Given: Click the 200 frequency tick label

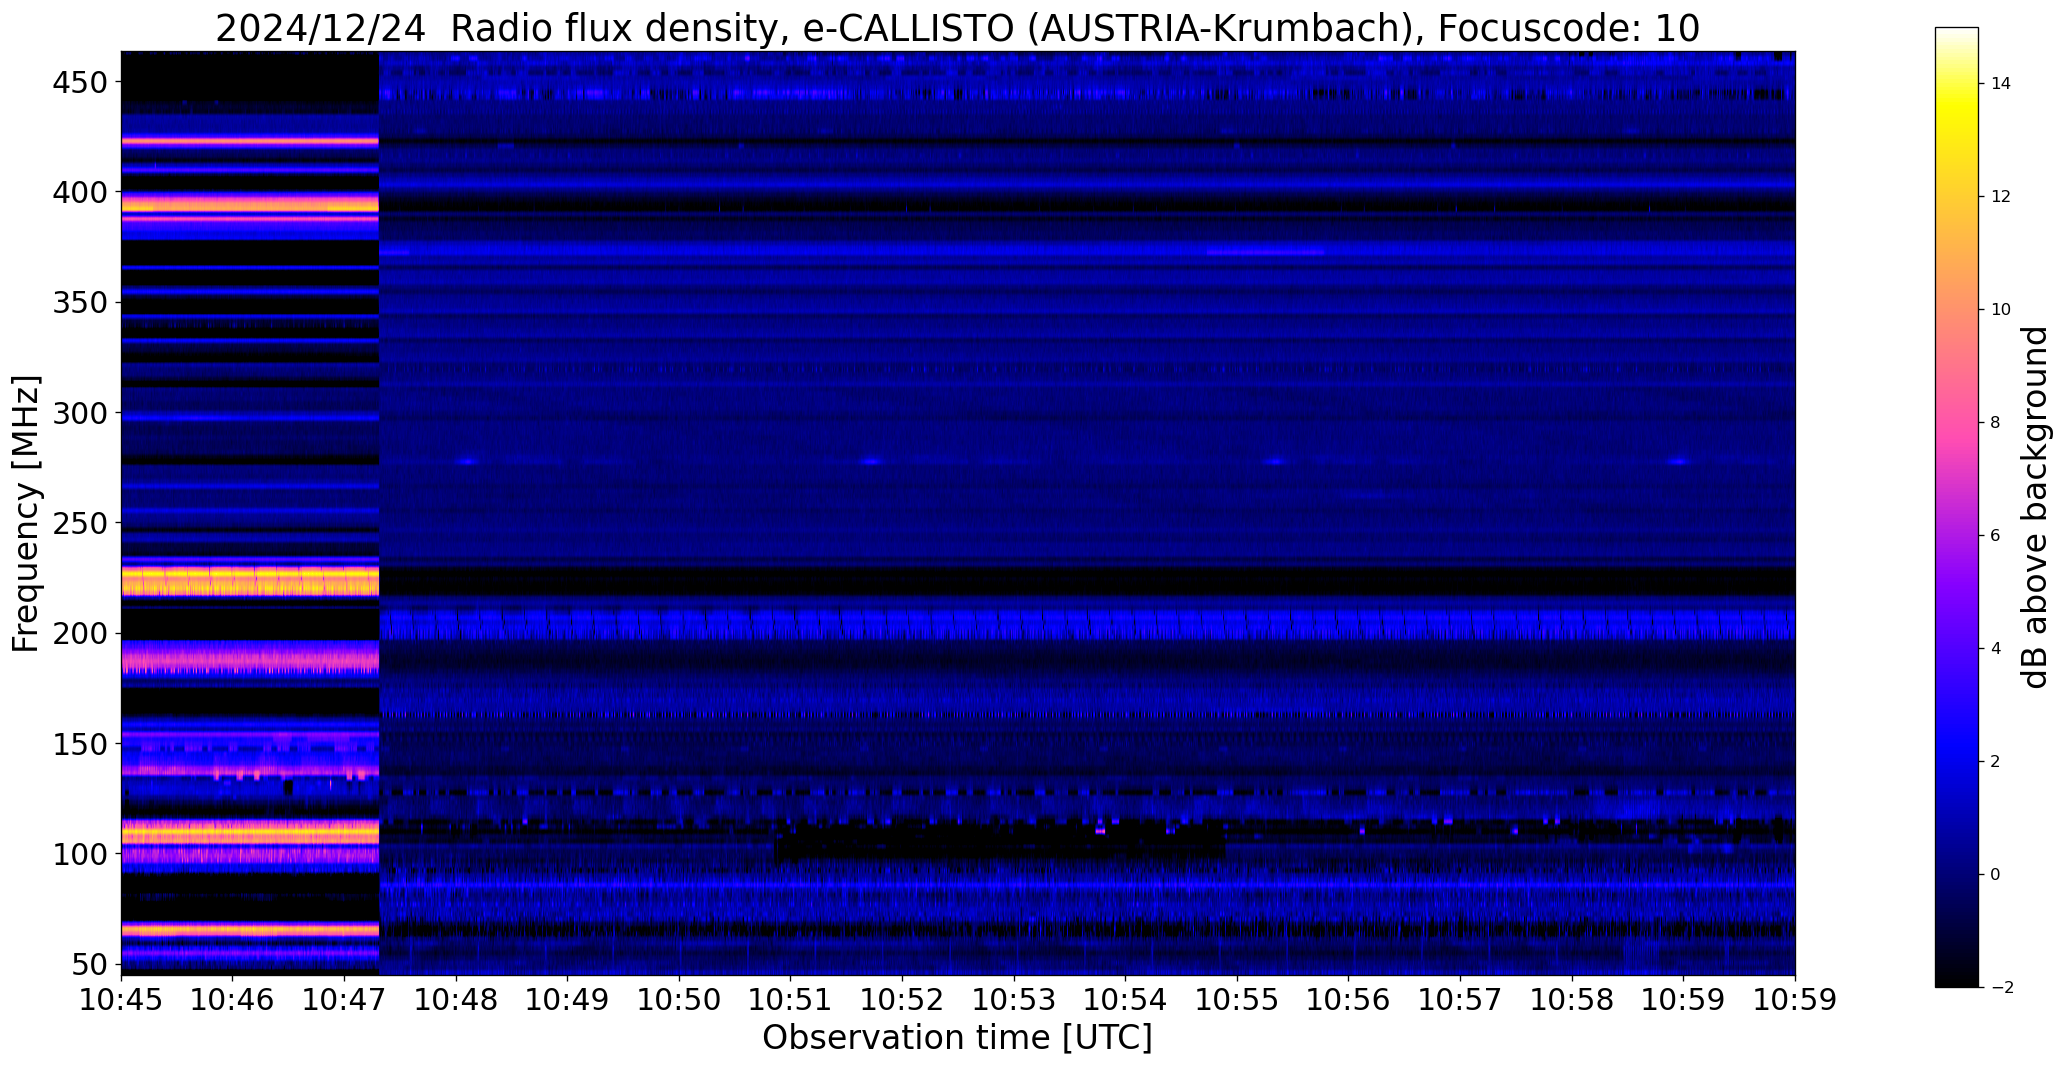Looking at the screenshot, I should tap(79, 634).
